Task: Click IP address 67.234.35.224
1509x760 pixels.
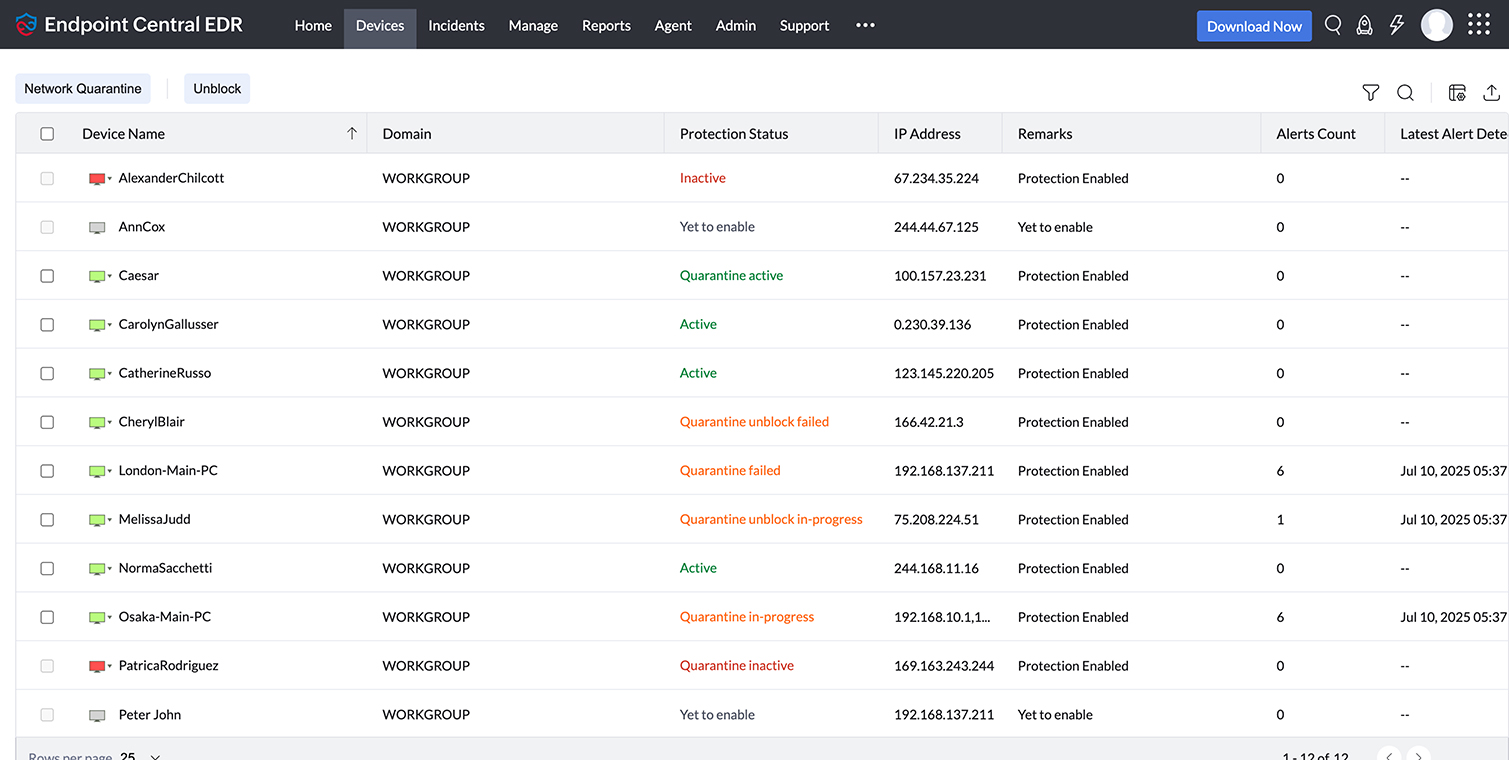Action: pyautogui.click(x=936, y=178)
